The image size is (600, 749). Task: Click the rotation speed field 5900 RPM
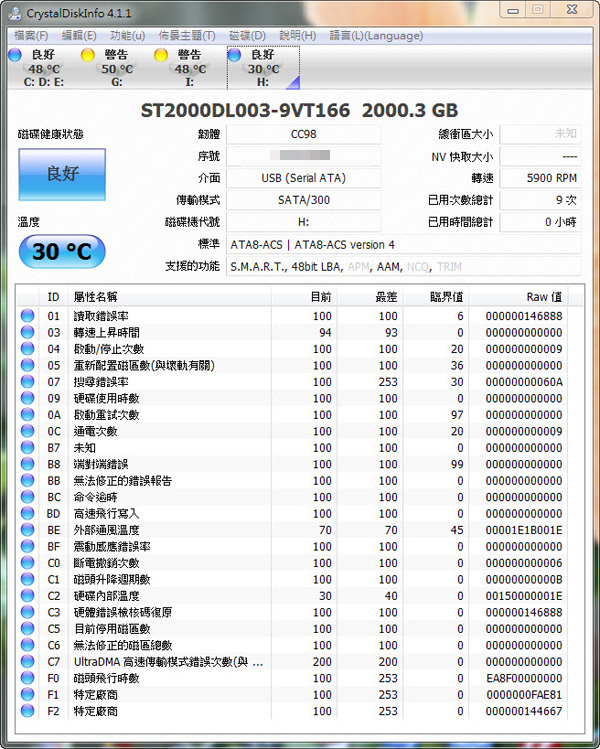click(540, 178)
